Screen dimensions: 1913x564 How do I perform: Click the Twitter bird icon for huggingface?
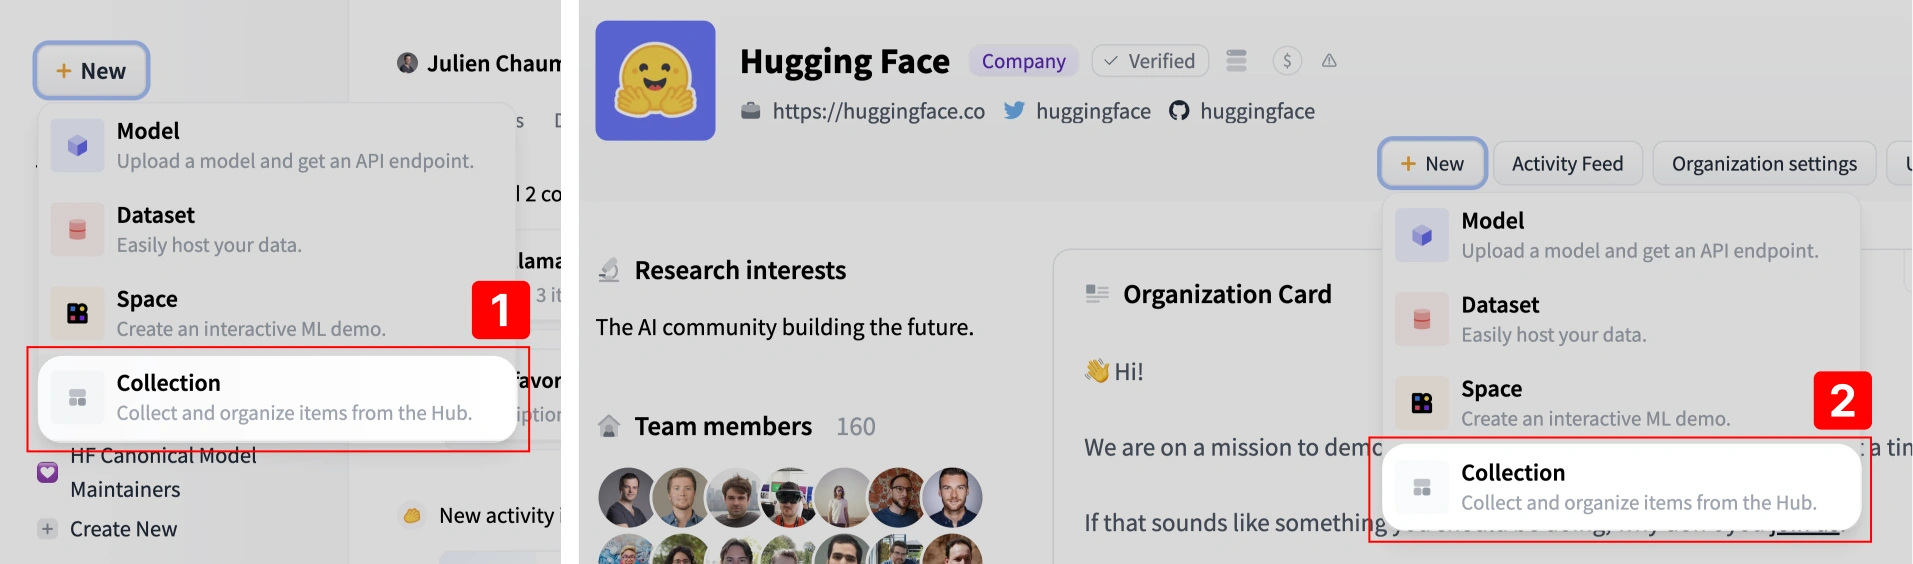(1014, 111)
